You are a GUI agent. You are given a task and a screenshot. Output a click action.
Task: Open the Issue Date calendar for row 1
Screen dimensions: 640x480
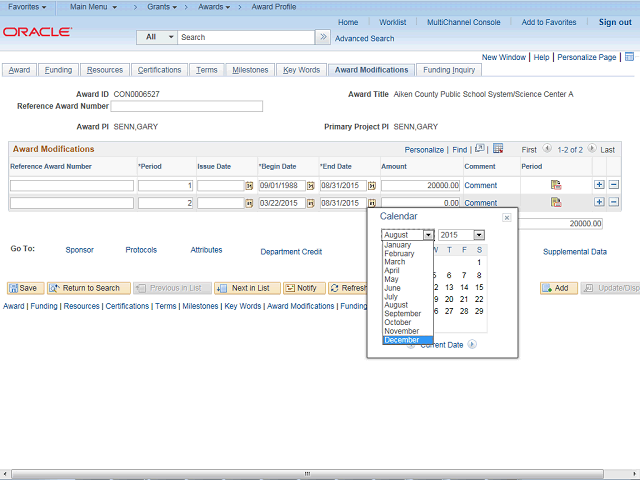[250, 186]
